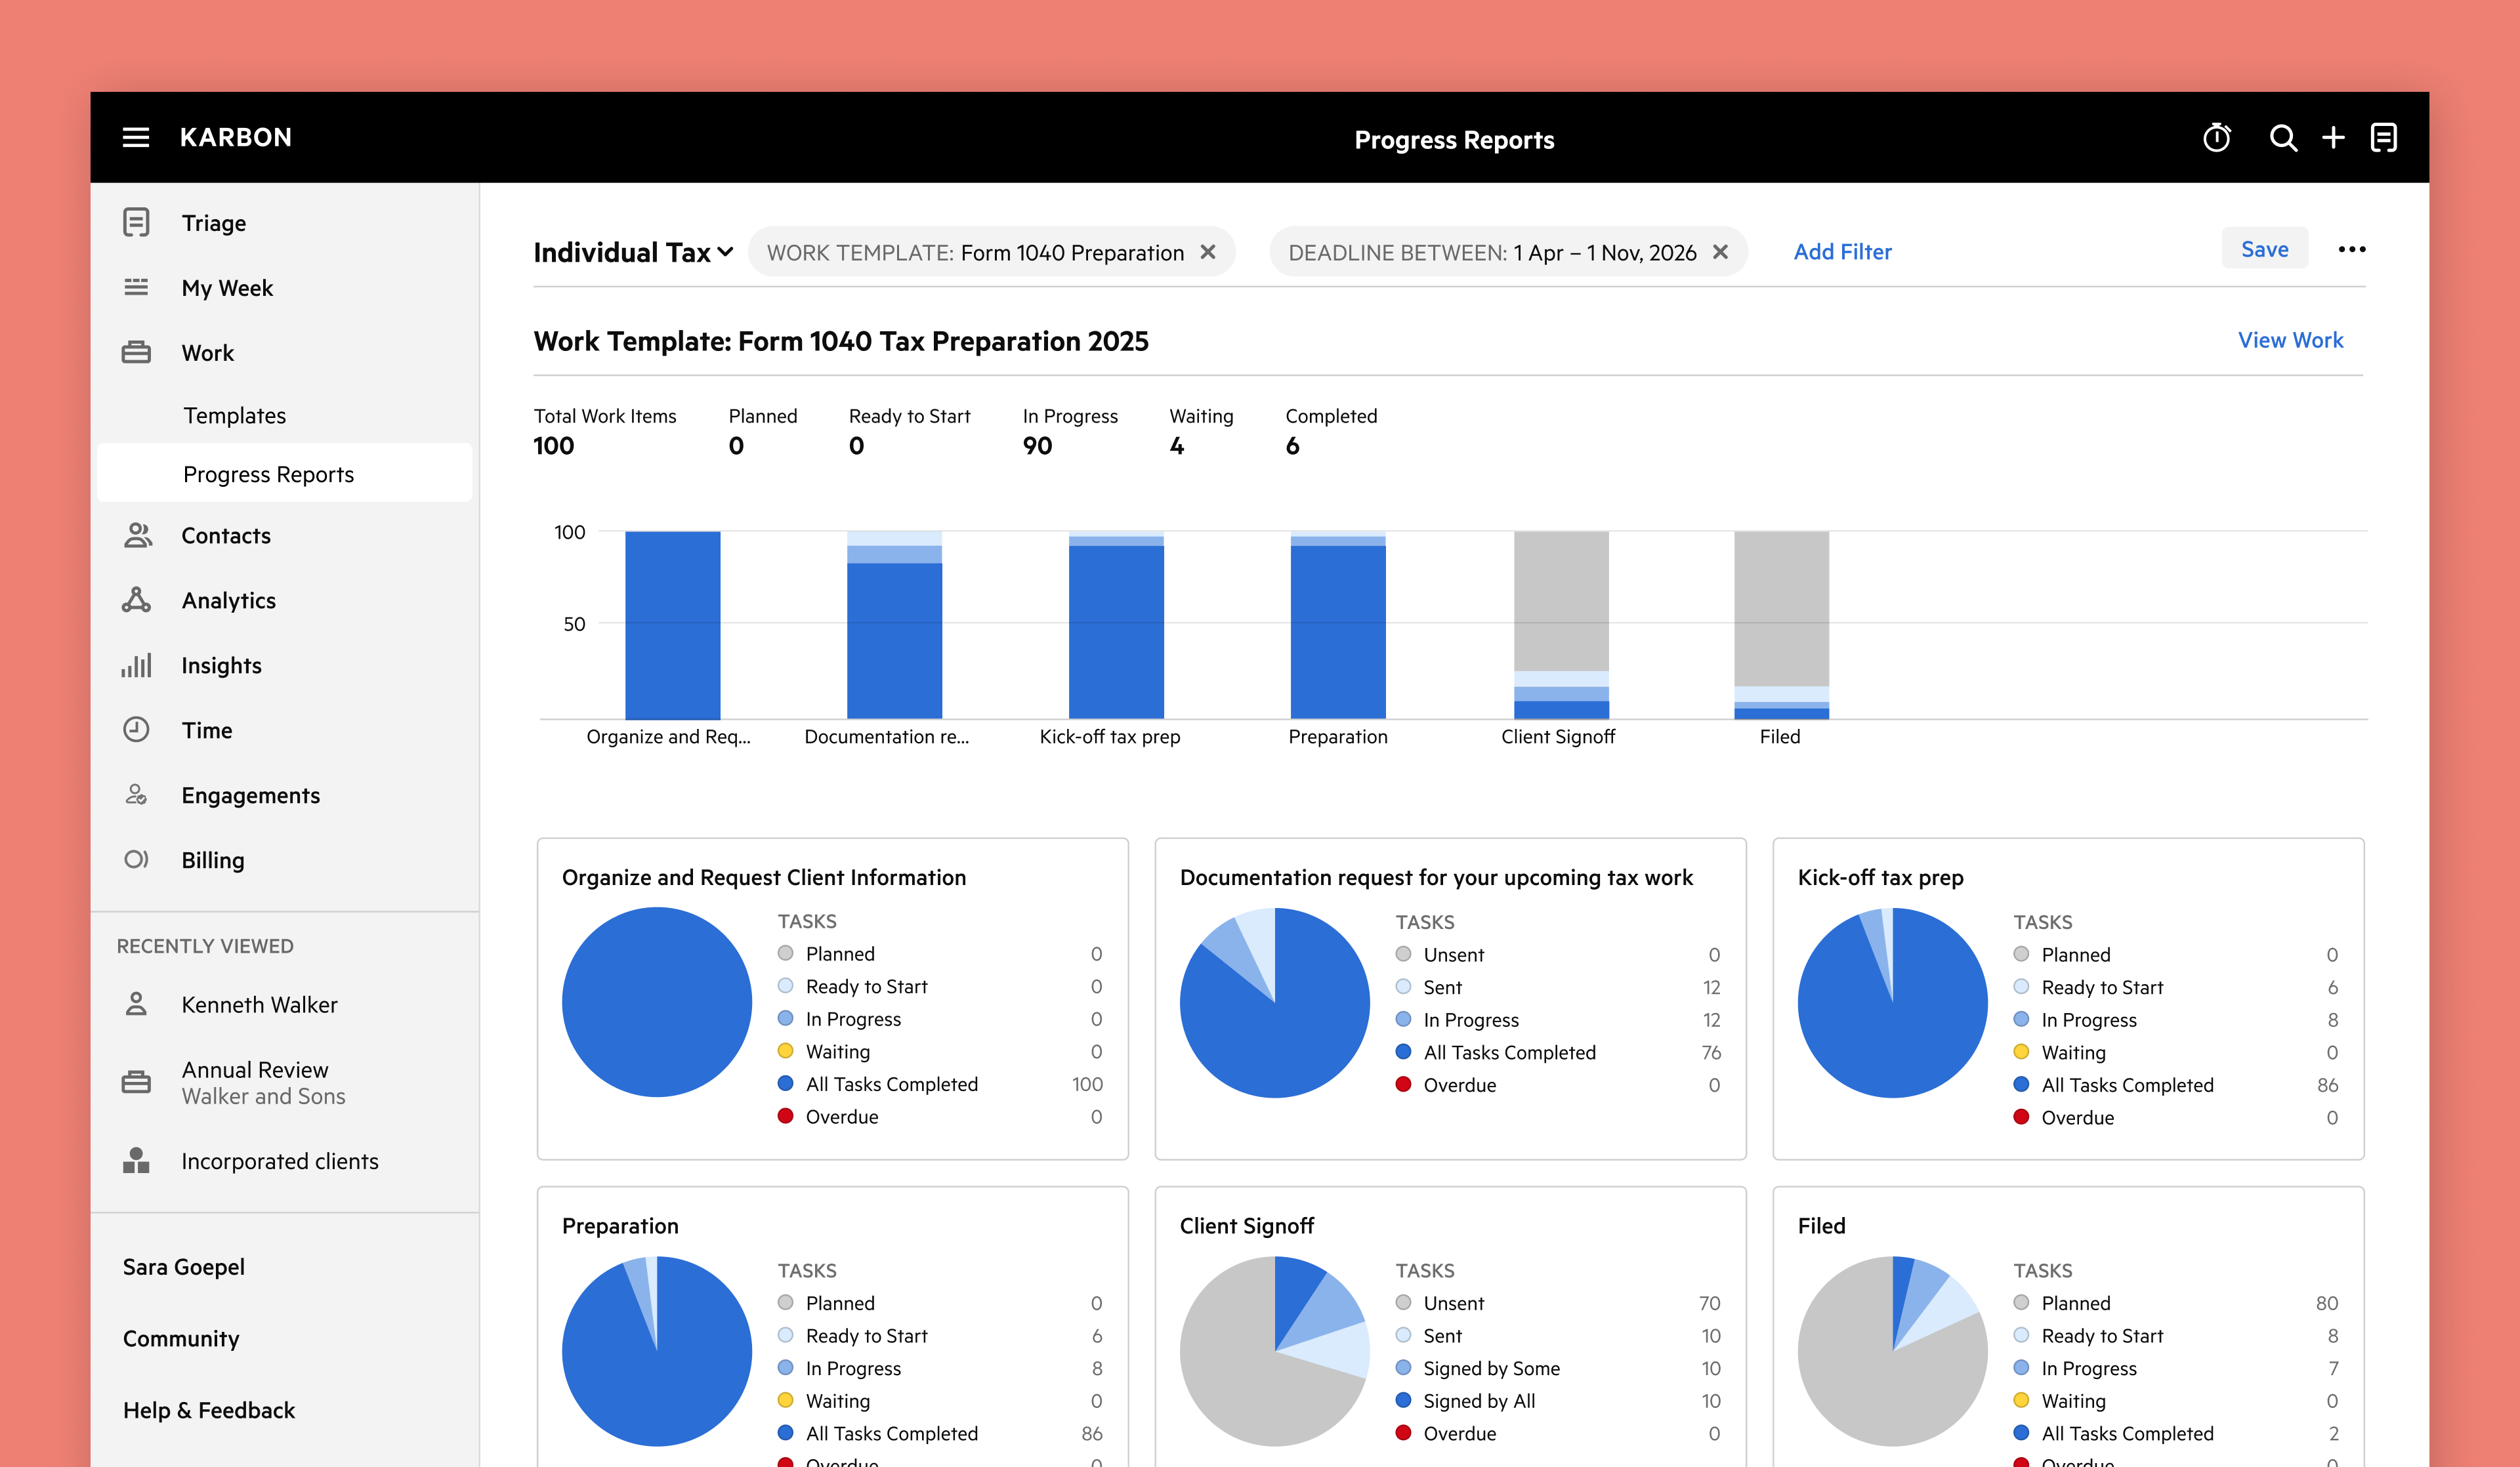2520x1467 pixels.
Task: Click the View Work link
Action: coord(2290,340)
